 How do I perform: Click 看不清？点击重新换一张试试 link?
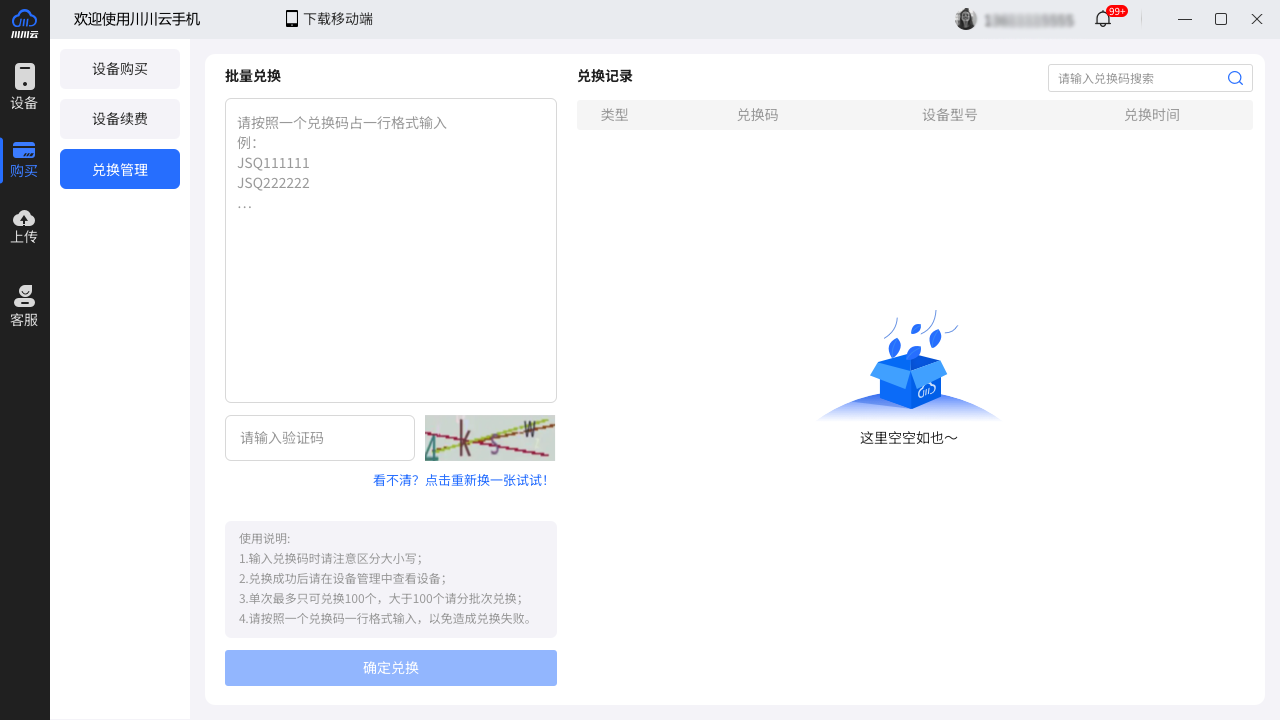click(x=460, y=480)
